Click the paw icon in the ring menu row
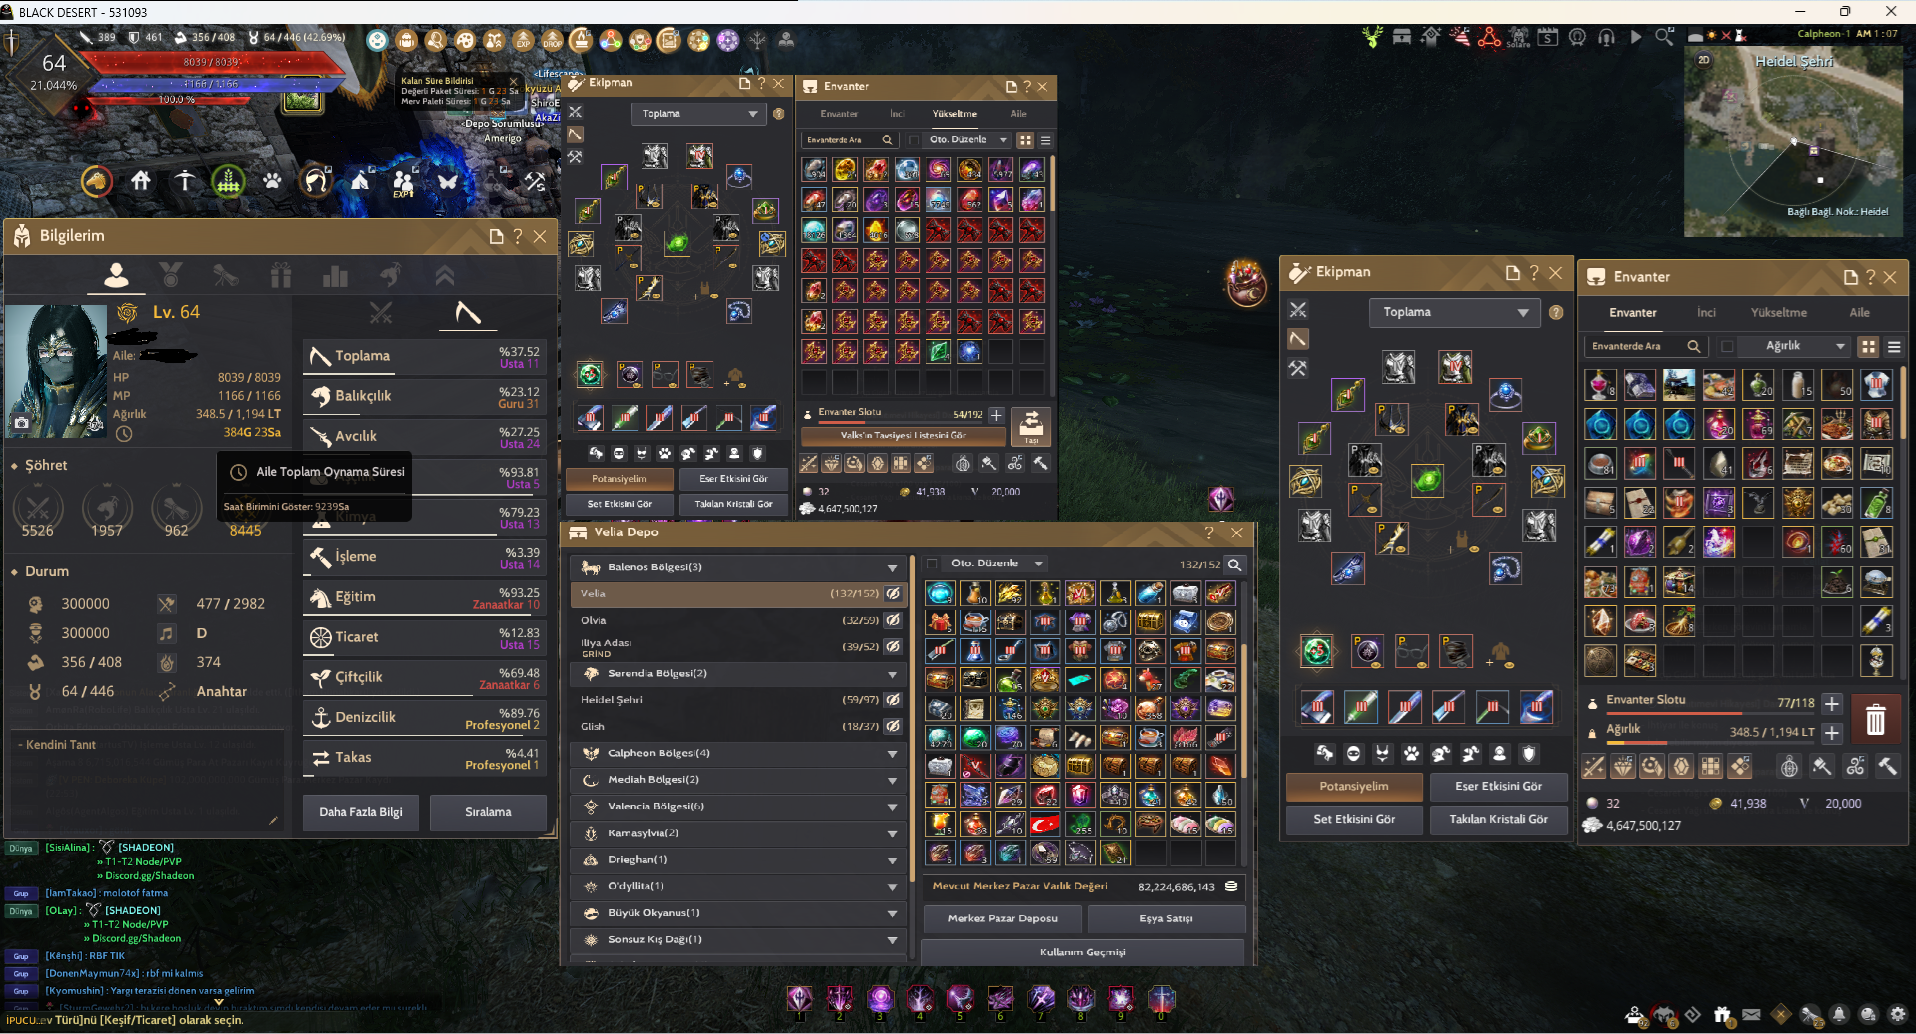The image size is (1916, 1034). (272, 181)
